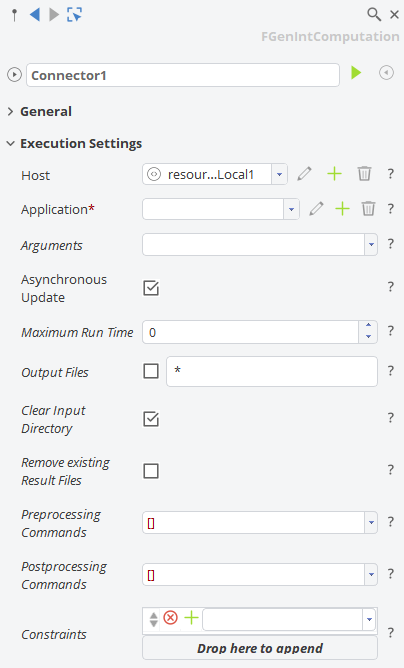This screenshot has height=668, width=404.
Task: Click the Drop here to append button
Action: (x=260, y=648)
